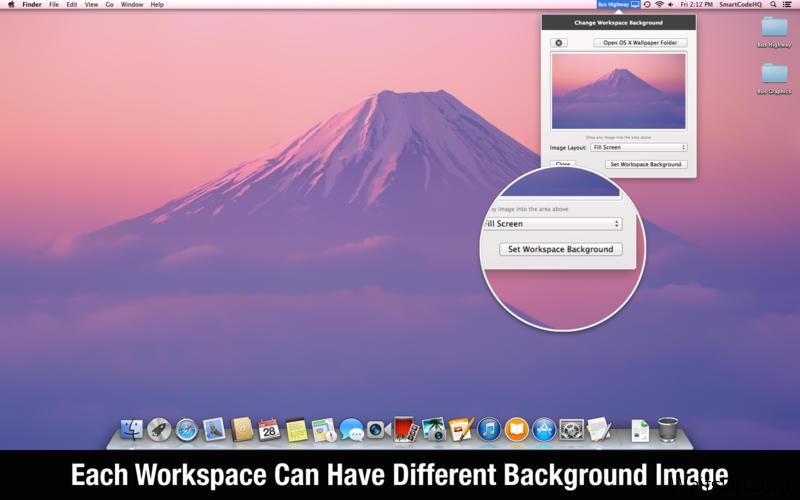Click the Fri 2:12 PM clock

click(x=696, y=4)
